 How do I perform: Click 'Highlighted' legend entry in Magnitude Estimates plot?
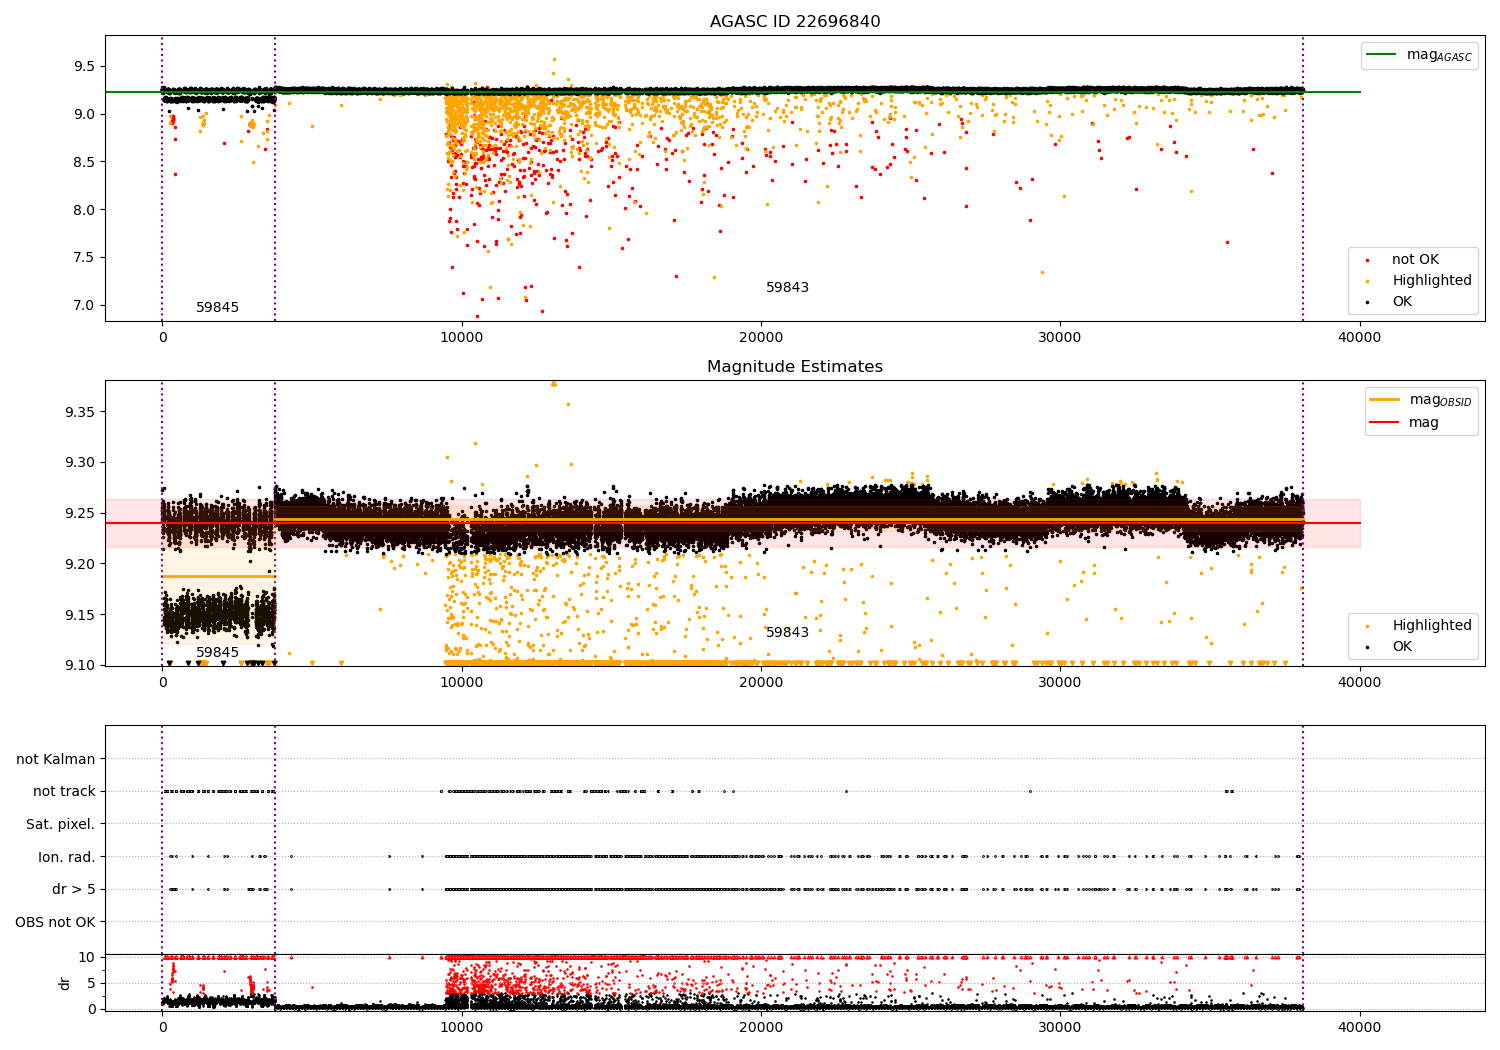tap(1431, 626)
